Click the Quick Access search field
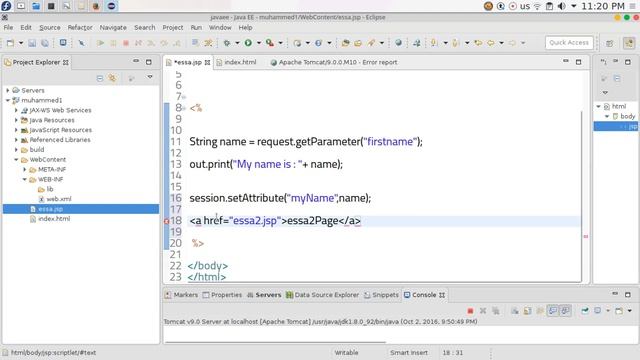The height and width of the screenshot is (360, 640). [x=569, y=42]
